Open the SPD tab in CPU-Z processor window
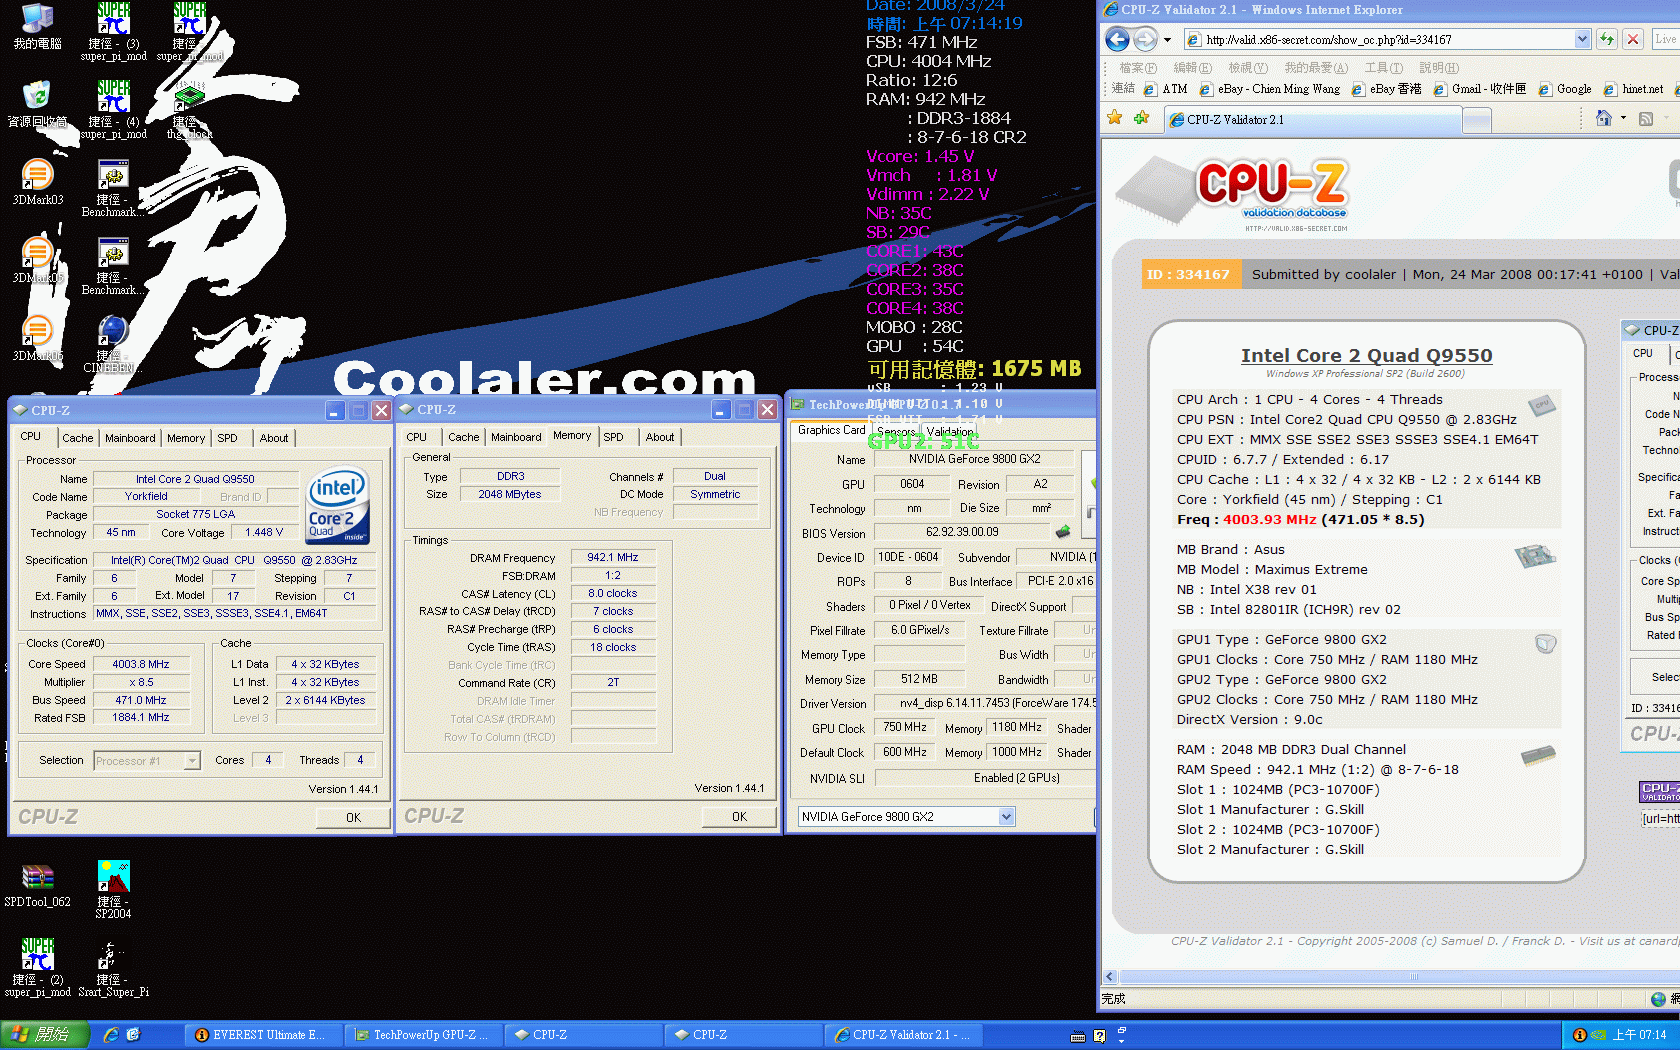Viewport: 1680px width, 1050px height. click(228, 438)
